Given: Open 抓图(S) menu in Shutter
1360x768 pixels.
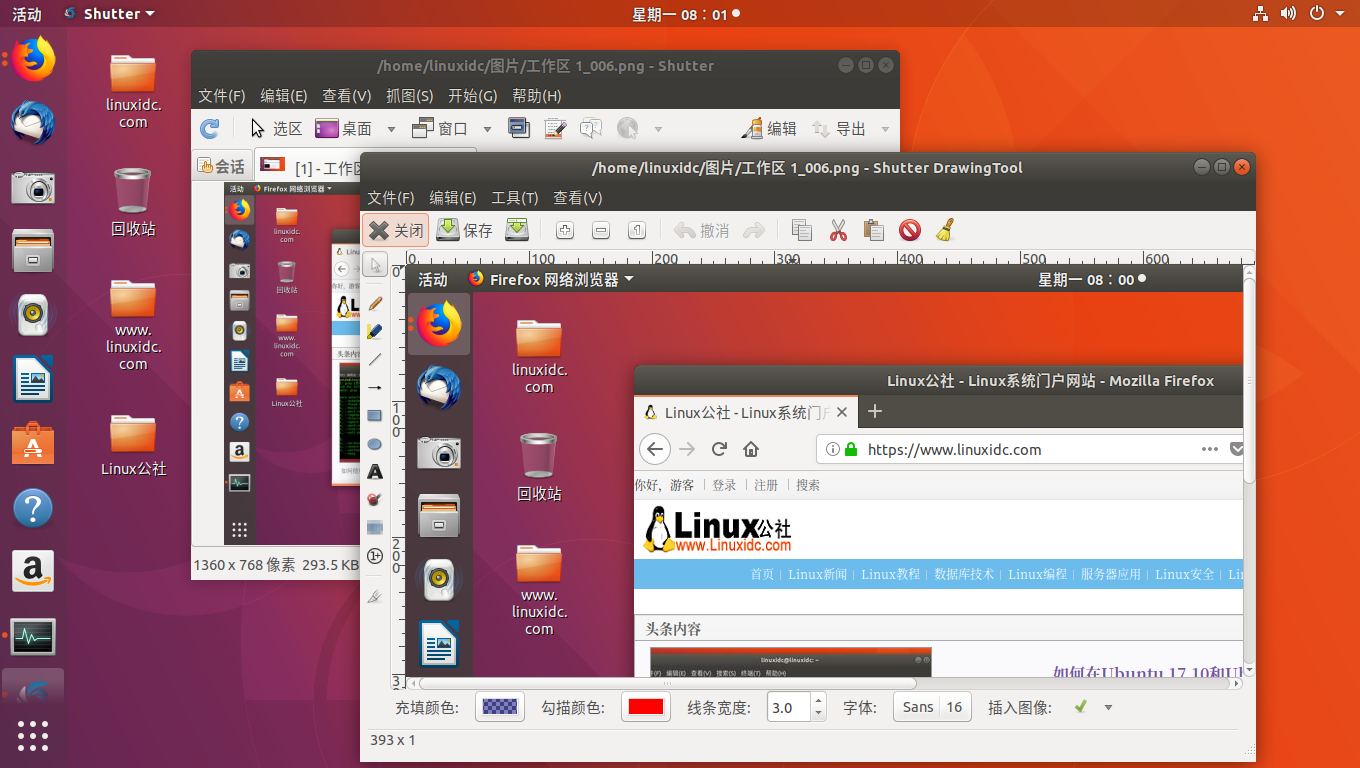Looking at the screenshot, I should pyautogui.click(x=410, y=96).
